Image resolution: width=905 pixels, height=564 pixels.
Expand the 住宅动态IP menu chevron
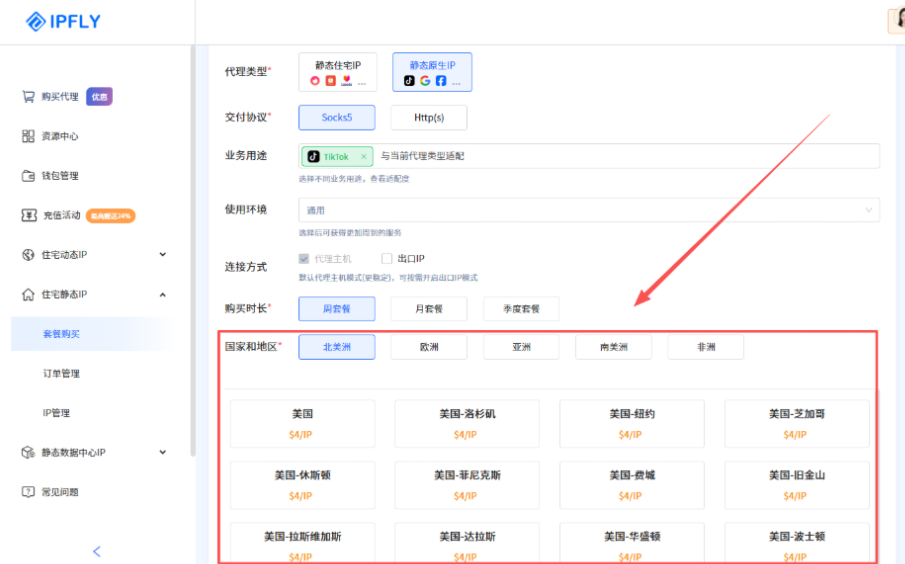pos(163,255)
